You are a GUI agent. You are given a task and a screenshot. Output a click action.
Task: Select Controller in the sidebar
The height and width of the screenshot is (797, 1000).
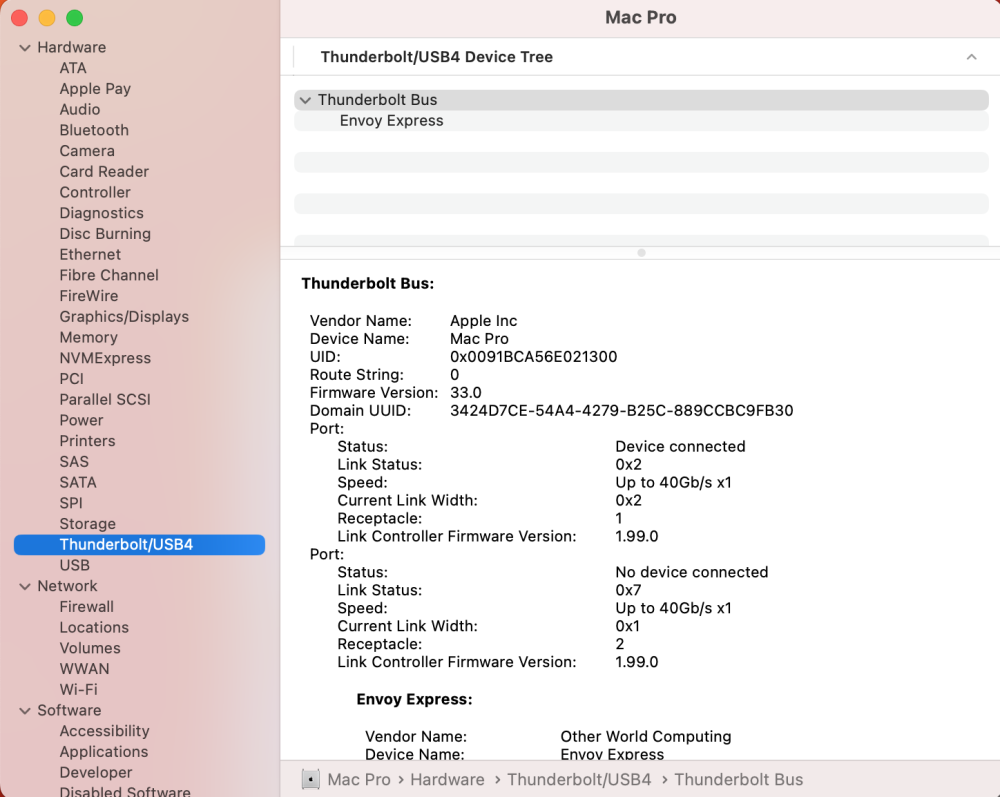click(x=95, y=193)
